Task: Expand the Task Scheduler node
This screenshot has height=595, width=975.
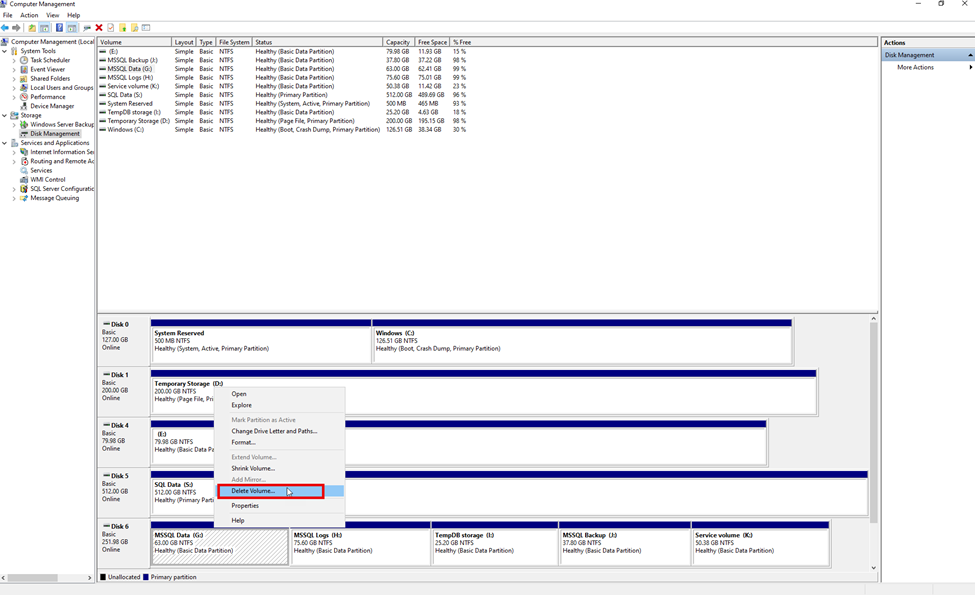Action: [x=14, y=60]
